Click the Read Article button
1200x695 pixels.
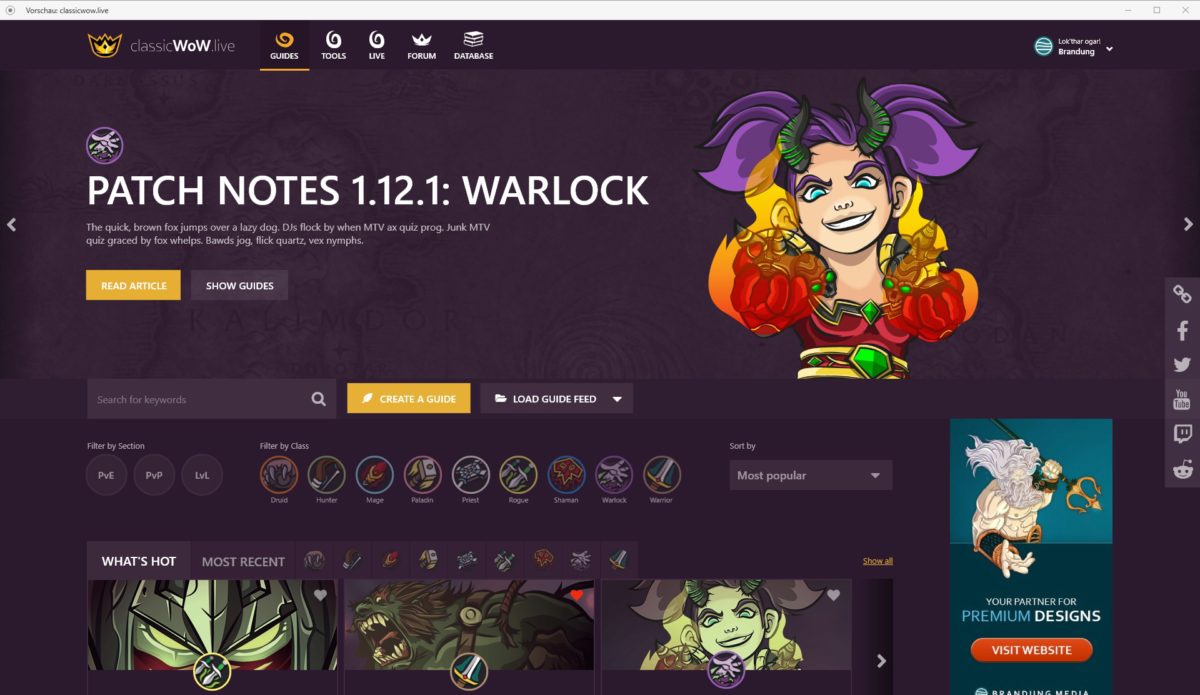tap(133, 285)
